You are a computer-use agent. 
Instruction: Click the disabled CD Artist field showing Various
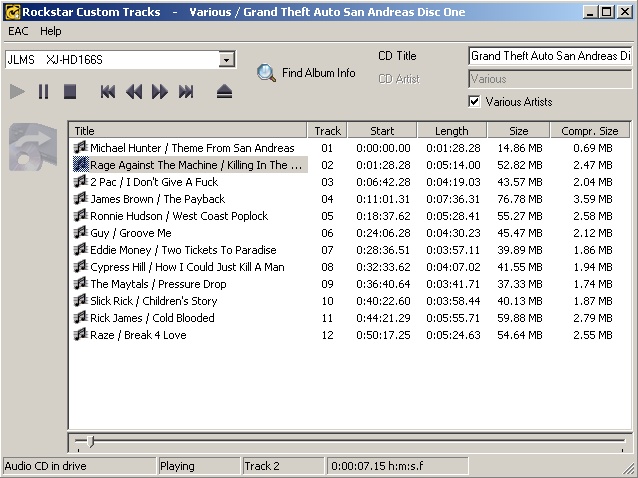pos(550,79)
